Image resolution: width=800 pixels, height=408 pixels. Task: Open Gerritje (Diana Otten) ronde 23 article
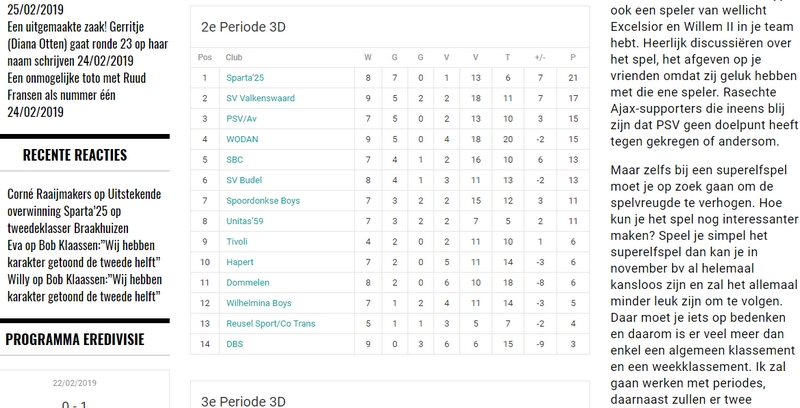87,43
